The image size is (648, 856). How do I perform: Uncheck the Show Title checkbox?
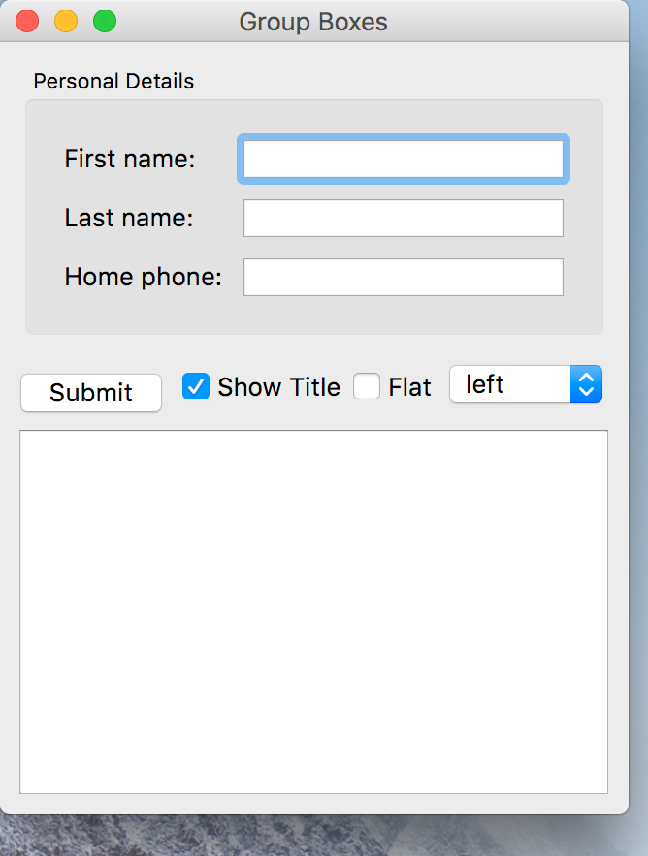click(x=196, y=386)
